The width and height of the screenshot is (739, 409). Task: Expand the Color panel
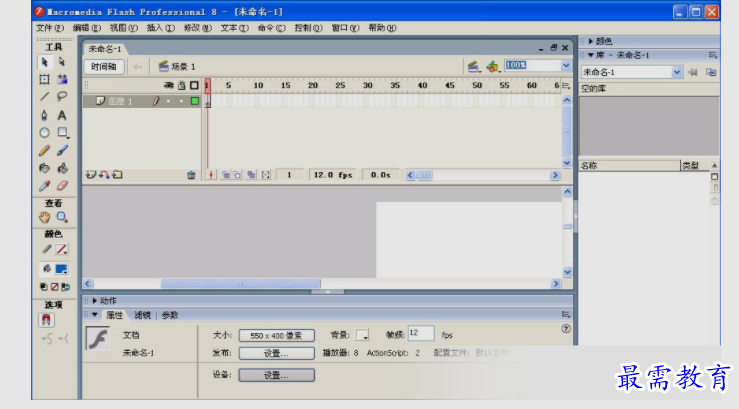click(591, 41)
